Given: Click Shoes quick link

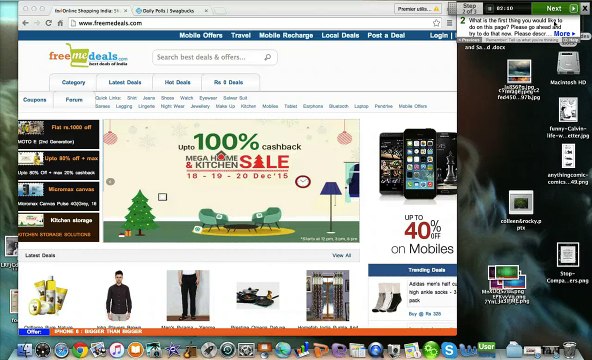Looking at the screenshot, I should click(x=167, y=98).
